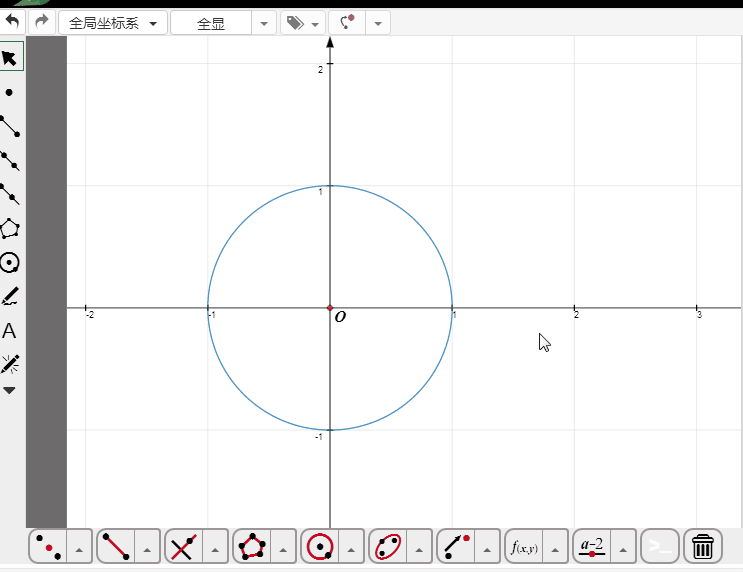This screenshot has width=743, height=572.
Task: Click the trash can delete button
Action: point(703,547)
